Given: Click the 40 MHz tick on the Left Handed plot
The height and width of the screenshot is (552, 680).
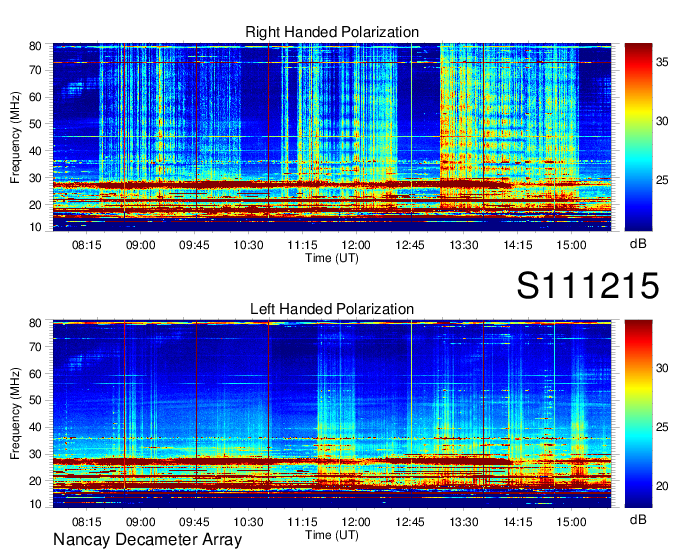Looking at the screenshot, I should point(35,427).
